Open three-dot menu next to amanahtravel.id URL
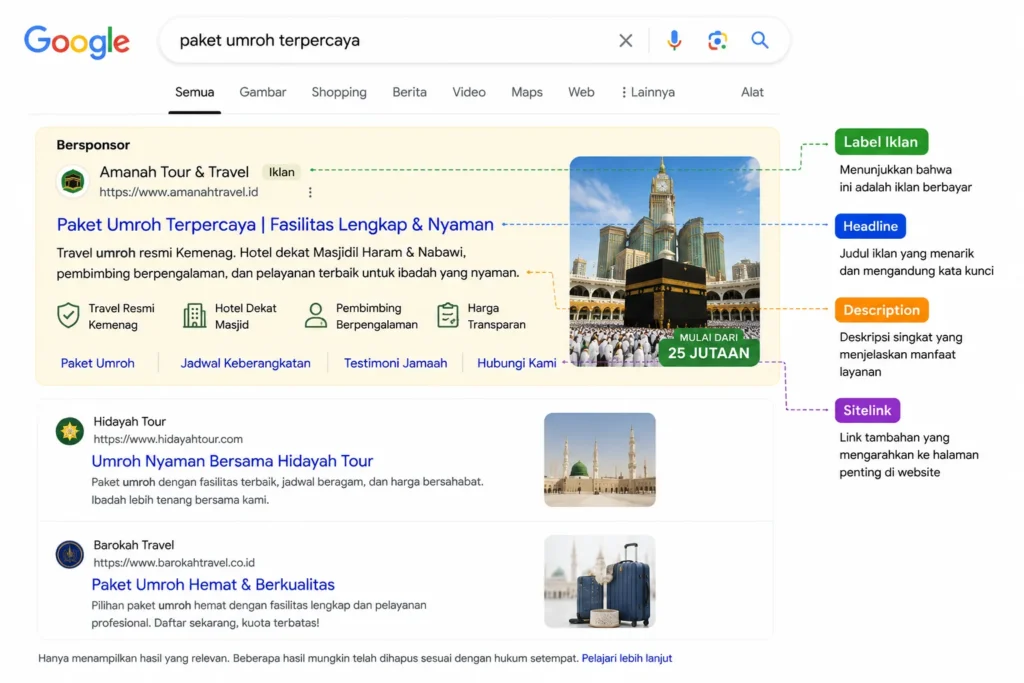 click(310, 192)
